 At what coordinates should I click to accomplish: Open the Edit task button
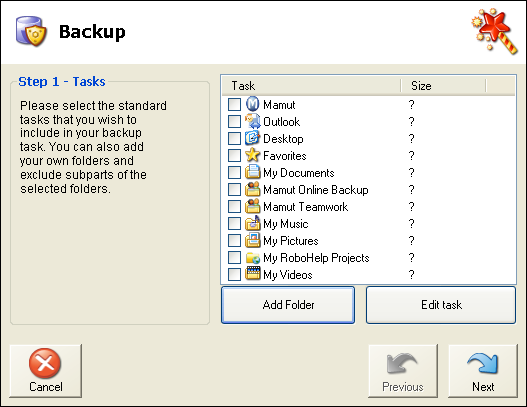441,305
